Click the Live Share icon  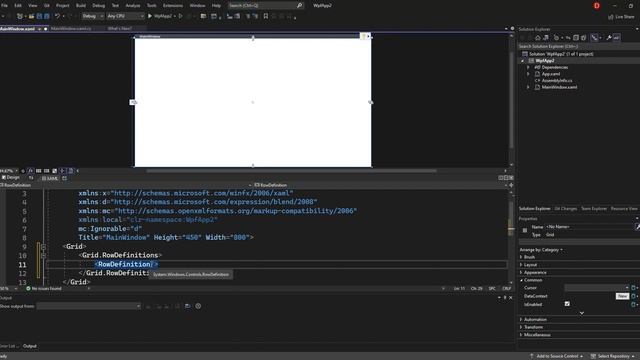click(611, 17)
